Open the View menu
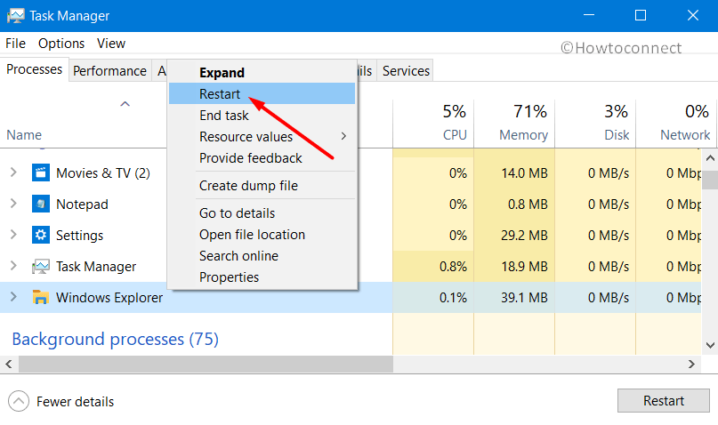This screenshot has height=425, width=718. click(111, 44)
